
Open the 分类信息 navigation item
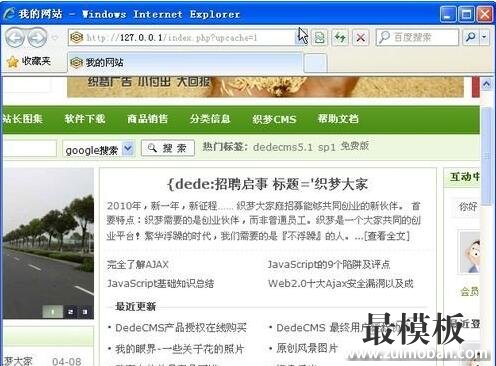coord(210,119)
